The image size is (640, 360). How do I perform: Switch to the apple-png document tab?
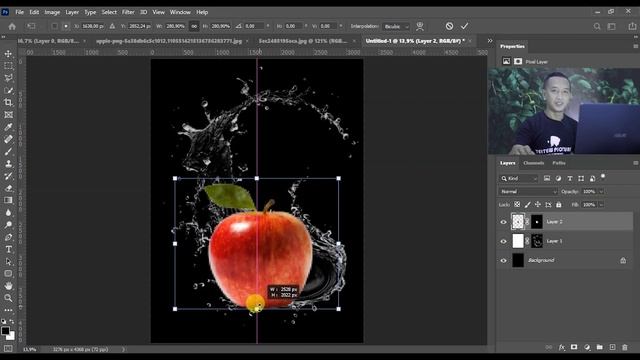tap(169, 41)
